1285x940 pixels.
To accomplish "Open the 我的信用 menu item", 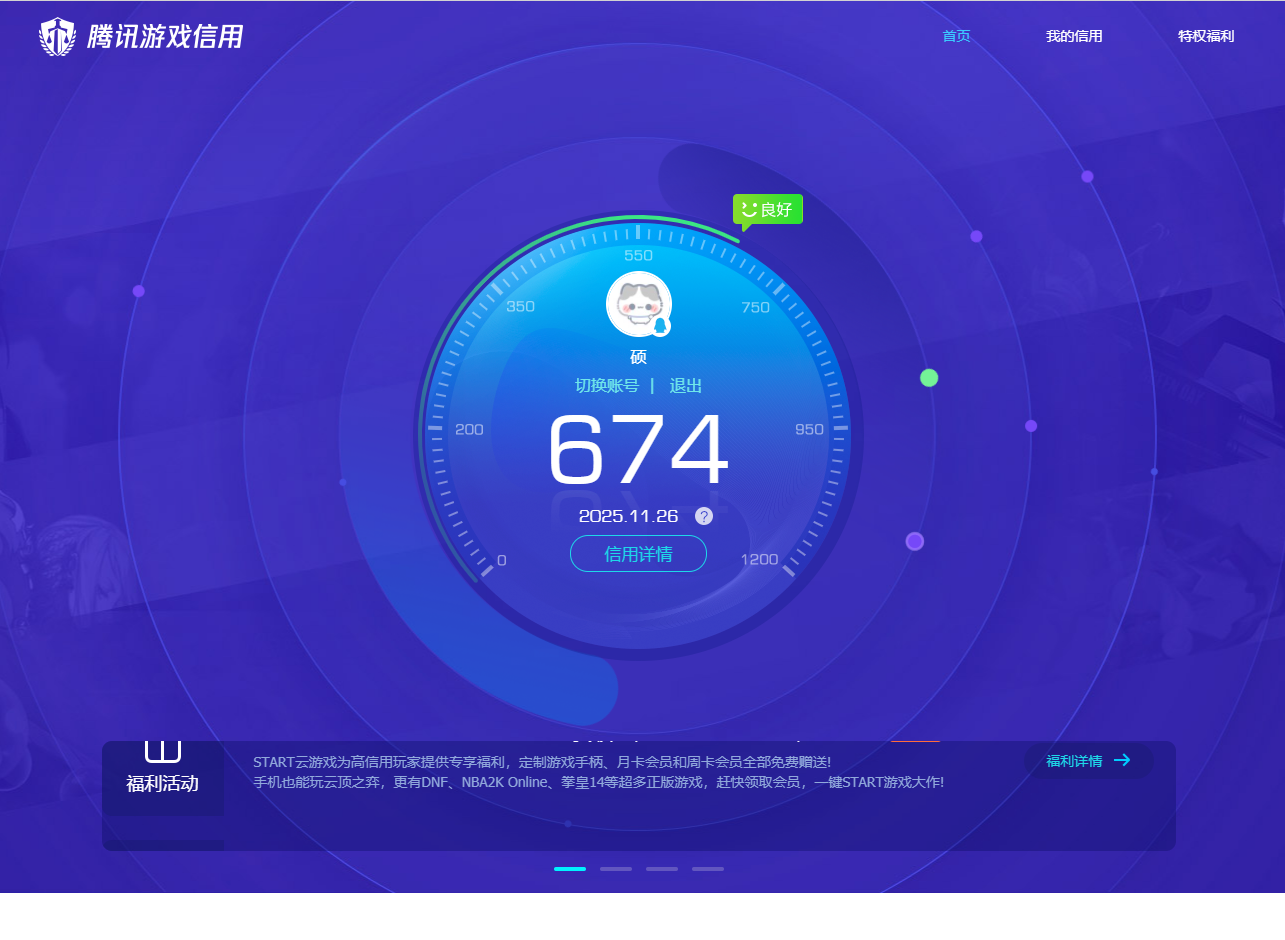I will point(1074,36).
